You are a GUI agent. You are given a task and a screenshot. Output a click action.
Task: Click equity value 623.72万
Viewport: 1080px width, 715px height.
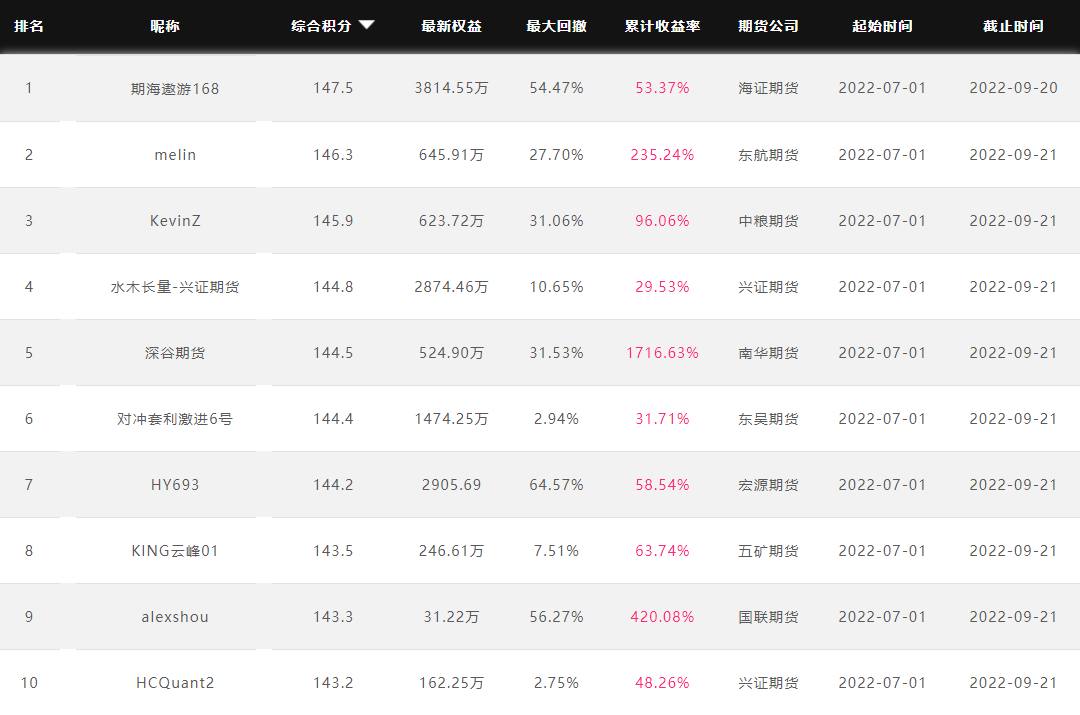(452, 221)
